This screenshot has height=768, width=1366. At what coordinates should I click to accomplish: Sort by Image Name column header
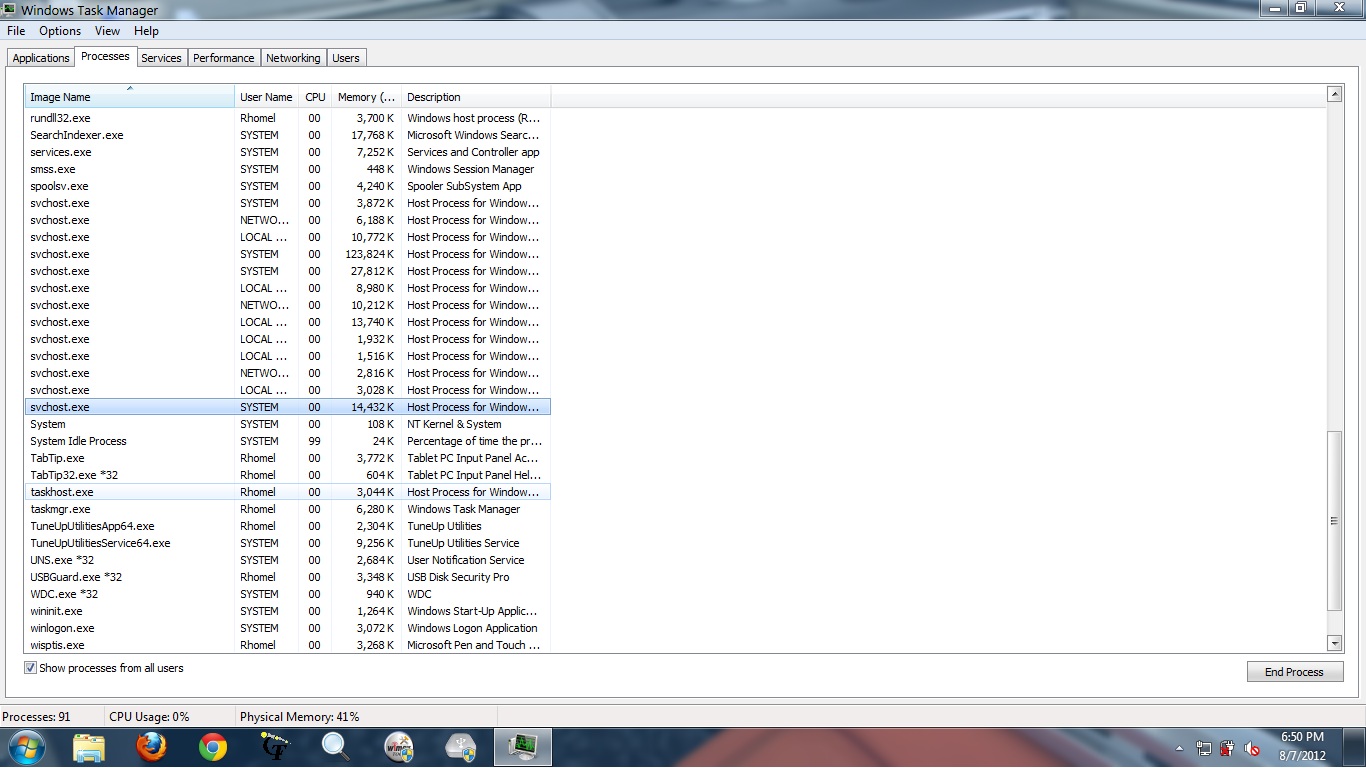[x=129, y=97]
